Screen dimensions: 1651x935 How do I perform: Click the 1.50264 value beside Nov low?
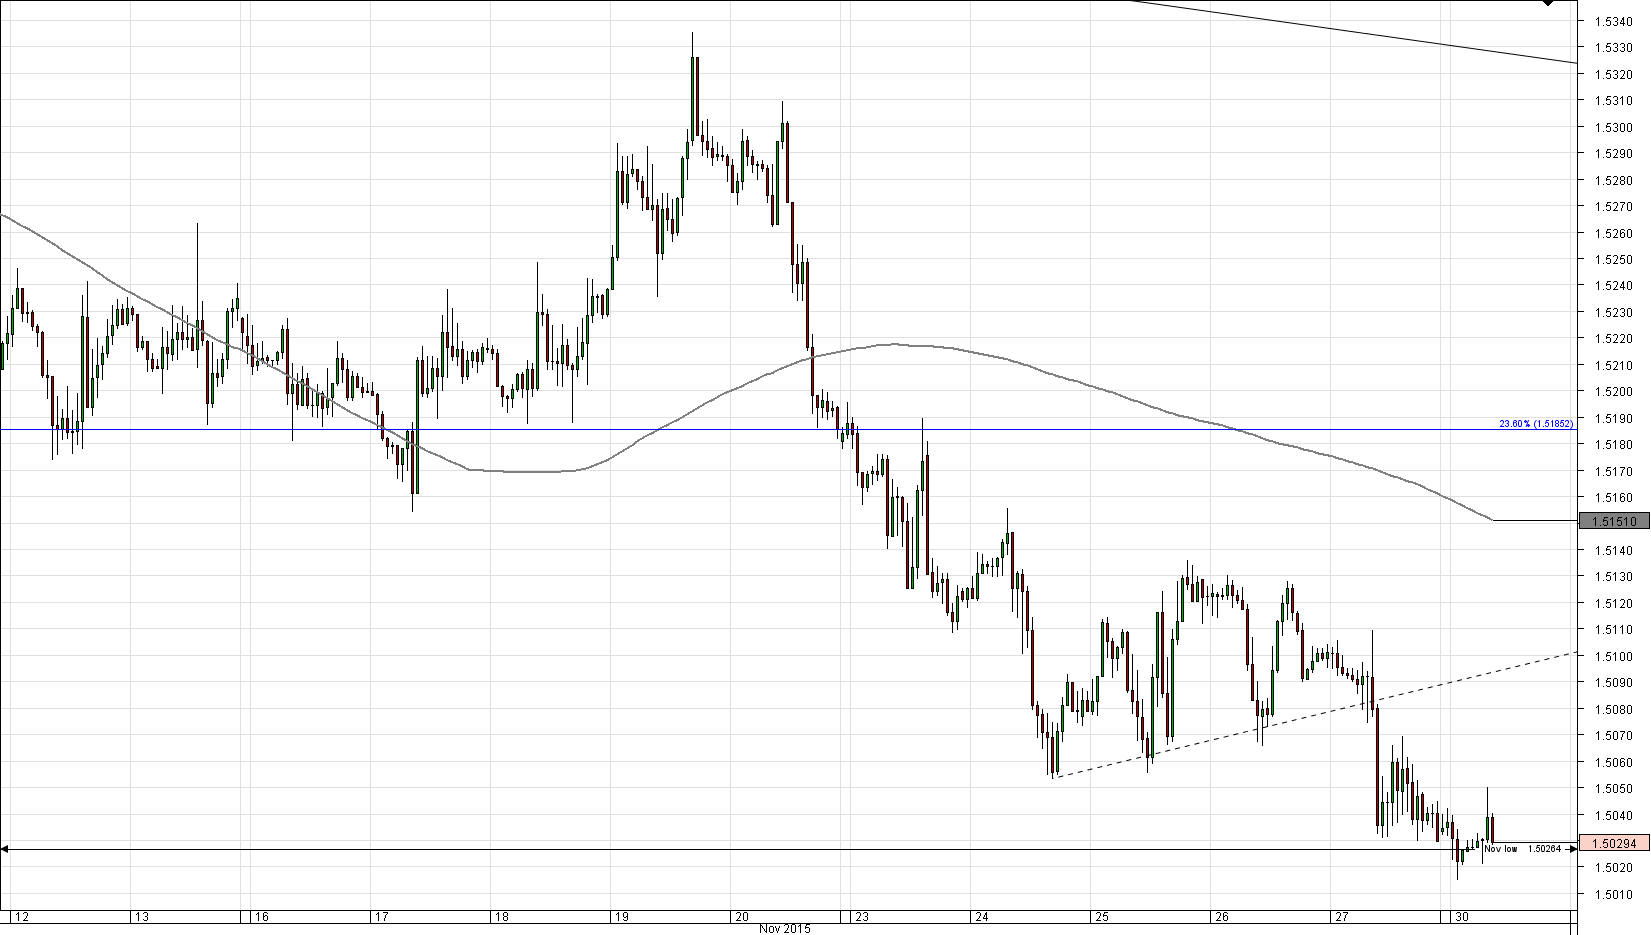[x=1545, y=849]
